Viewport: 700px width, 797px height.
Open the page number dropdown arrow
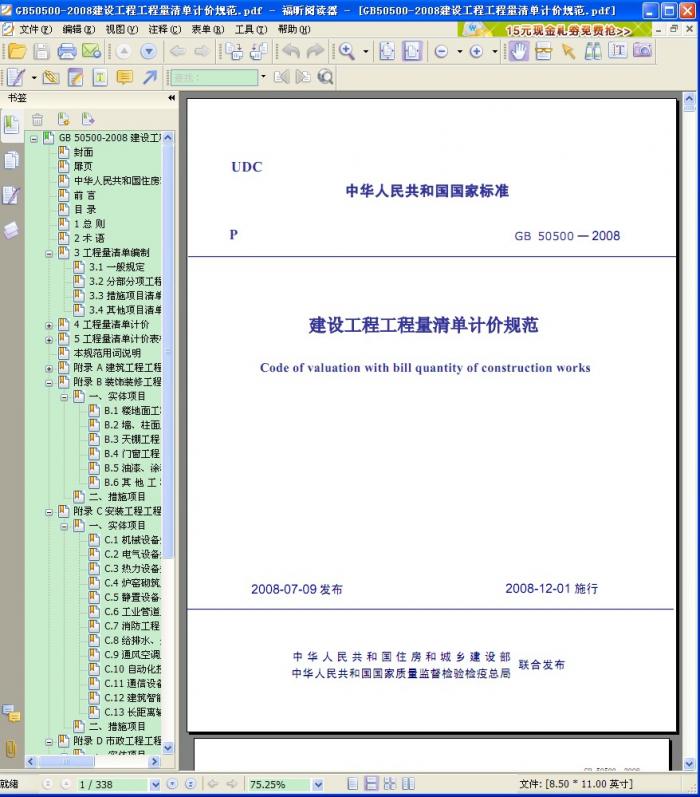click(155, 785)
